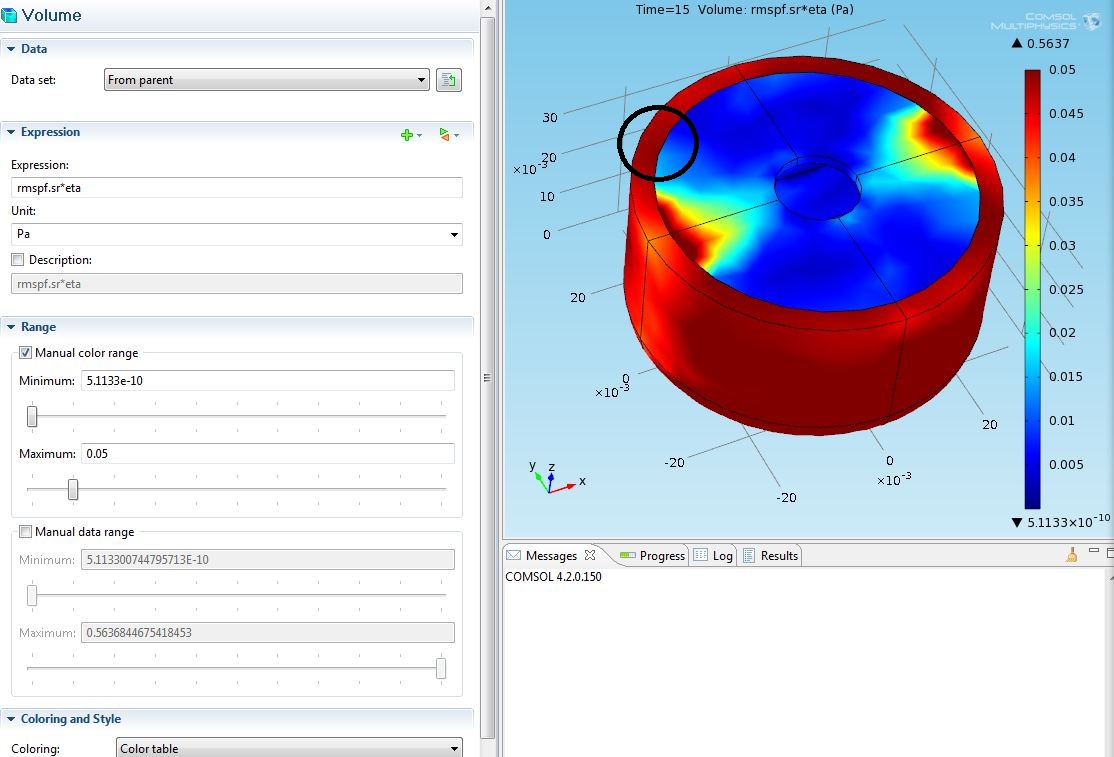Open the Unit dropdown showing Pa

(x=236, y=234)
